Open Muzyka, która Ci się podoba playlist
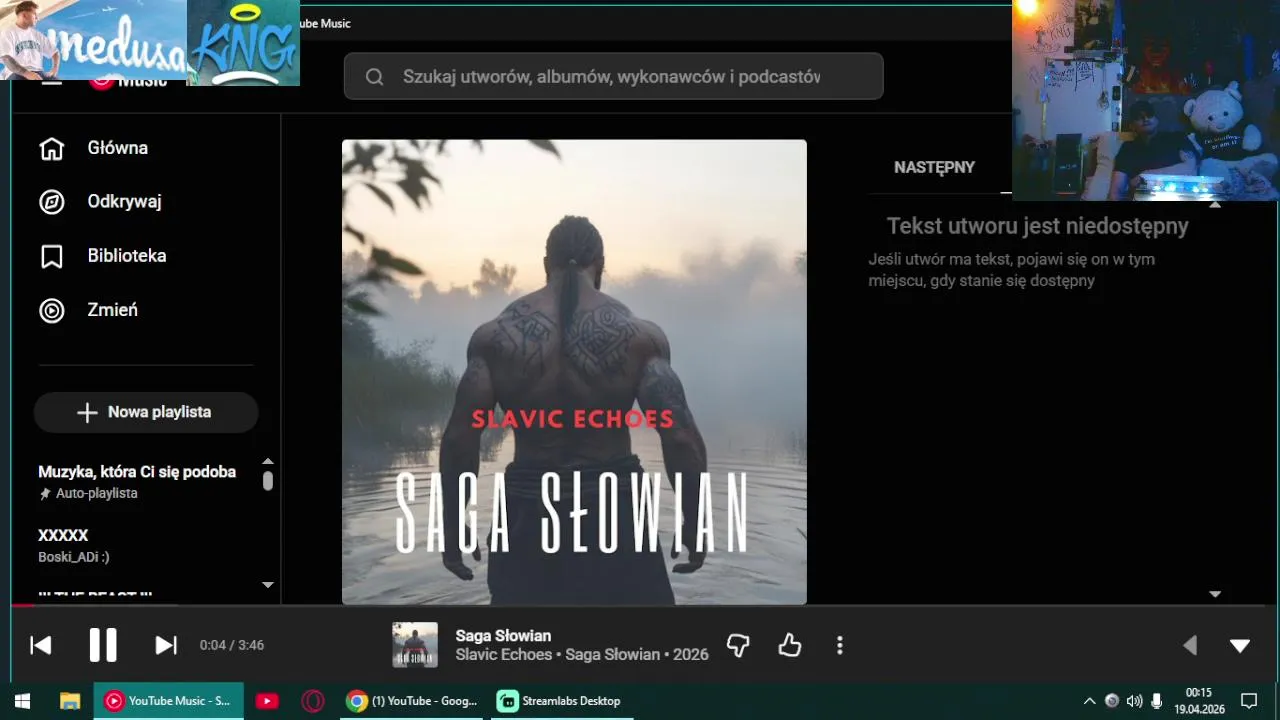 tap(137, 472)
